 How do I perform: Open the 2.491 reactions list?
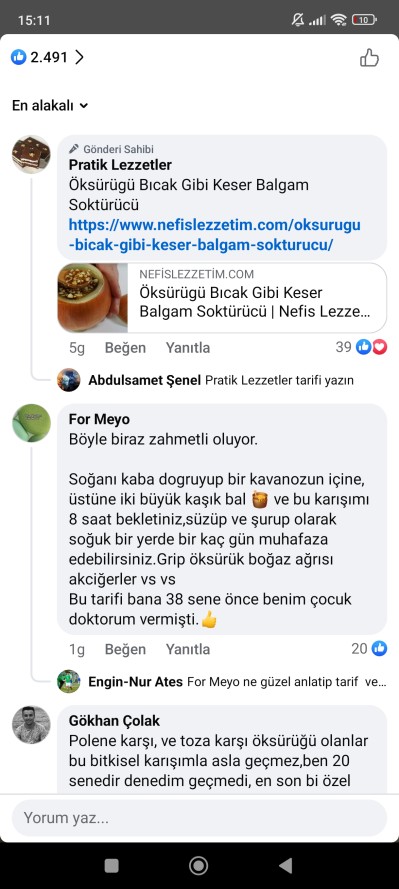(48, 57)
